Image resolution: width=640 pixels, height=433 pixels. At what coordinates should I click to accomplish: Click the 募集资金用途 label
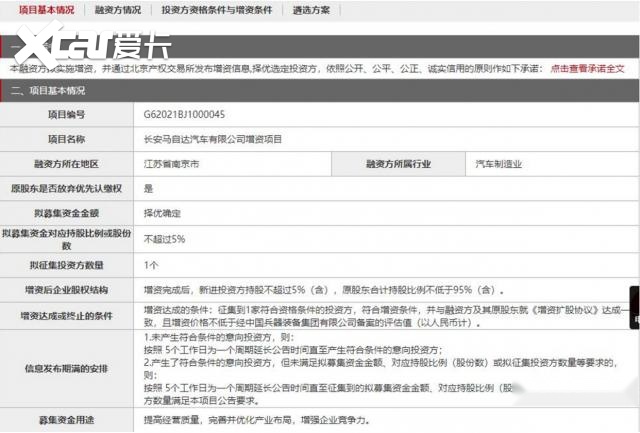click(x=67, y=420)
